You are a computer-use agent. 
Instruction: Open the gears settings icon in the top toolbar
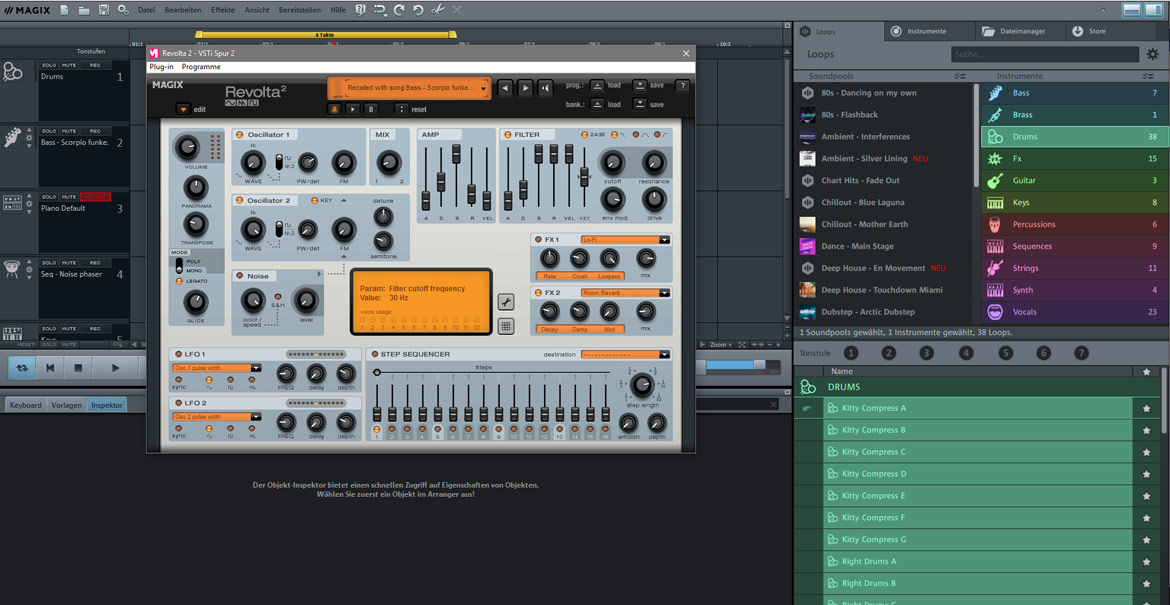click(124, 10)
